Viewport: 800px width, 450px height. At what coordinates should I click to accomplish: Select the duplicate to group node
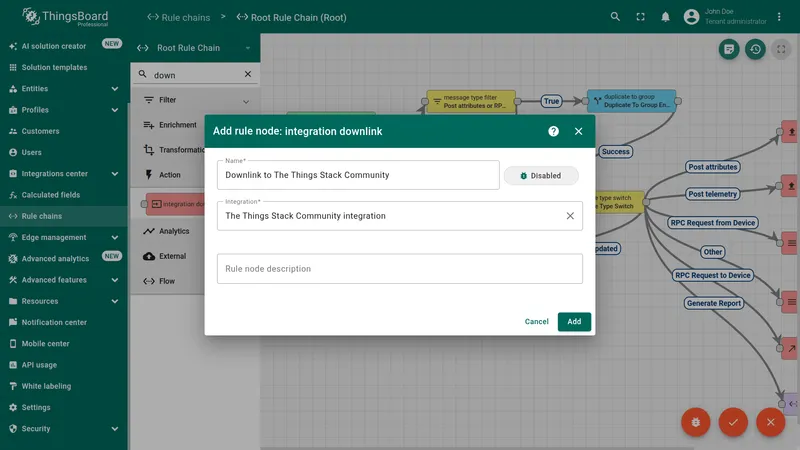[632, 101]
